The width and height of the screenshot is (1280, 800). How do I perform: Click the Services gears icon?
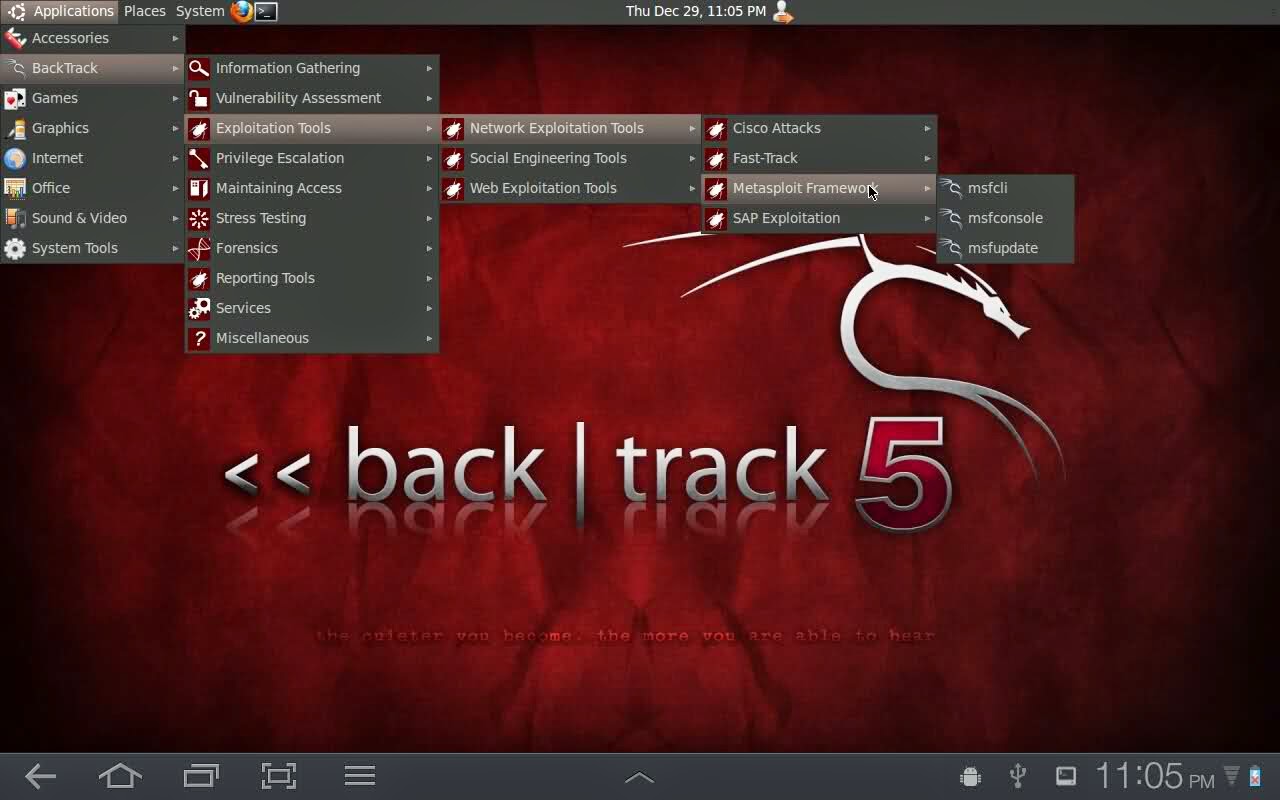(x=199, y=308)
